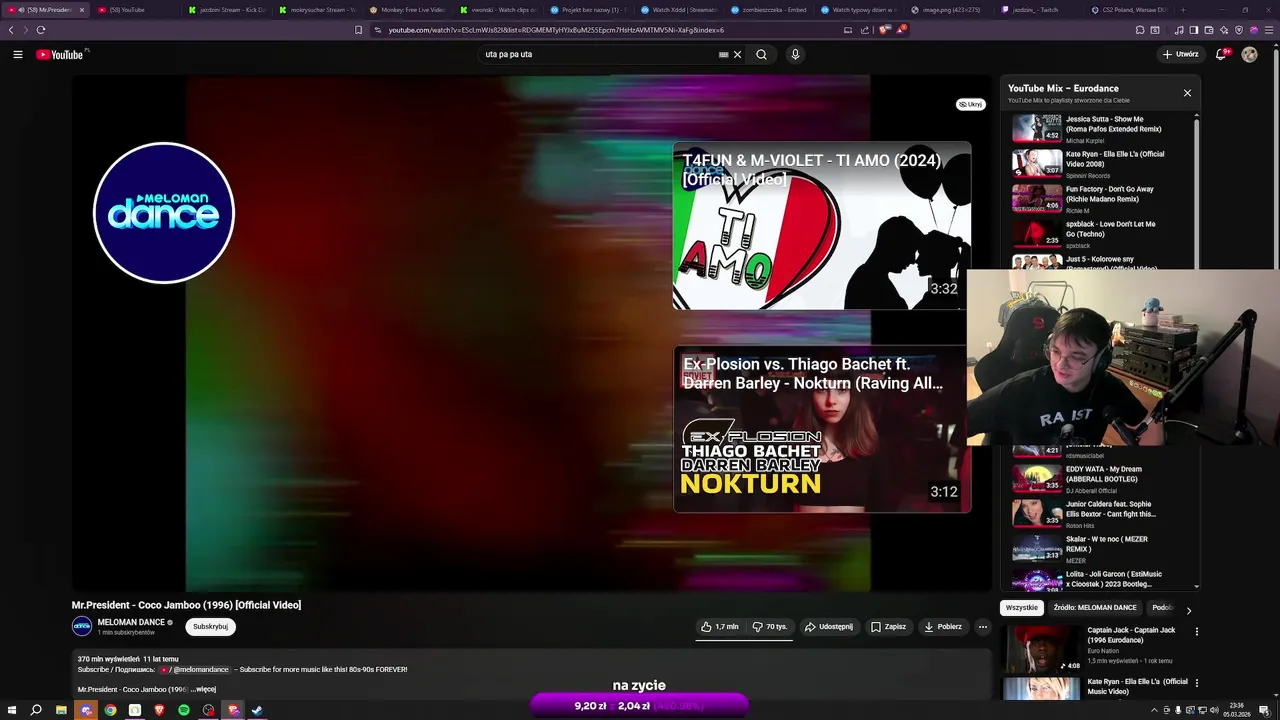Open options menu for Kate Ryan Music Video
The image size is (1280, 720).
click(1196, 683)
